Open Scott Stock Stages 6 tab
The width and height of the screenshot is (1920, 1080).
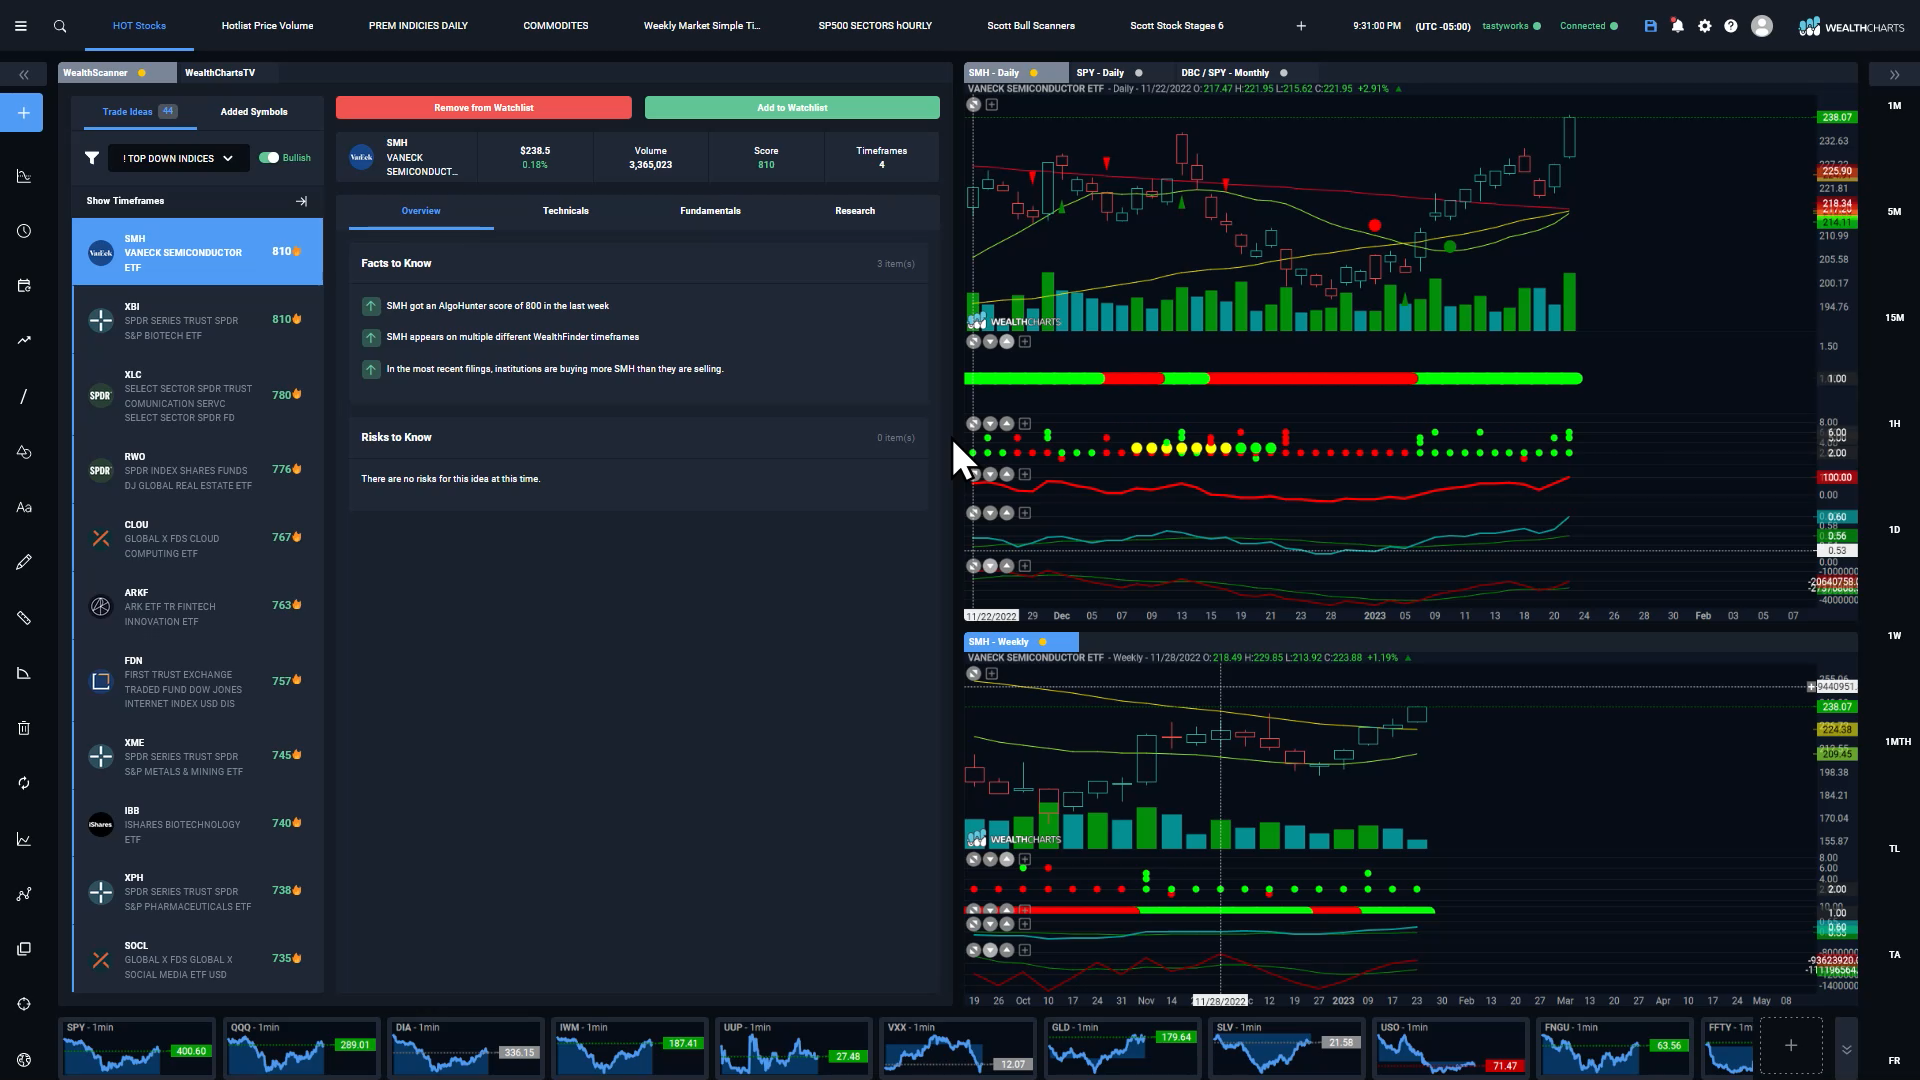click(1176, 26)
